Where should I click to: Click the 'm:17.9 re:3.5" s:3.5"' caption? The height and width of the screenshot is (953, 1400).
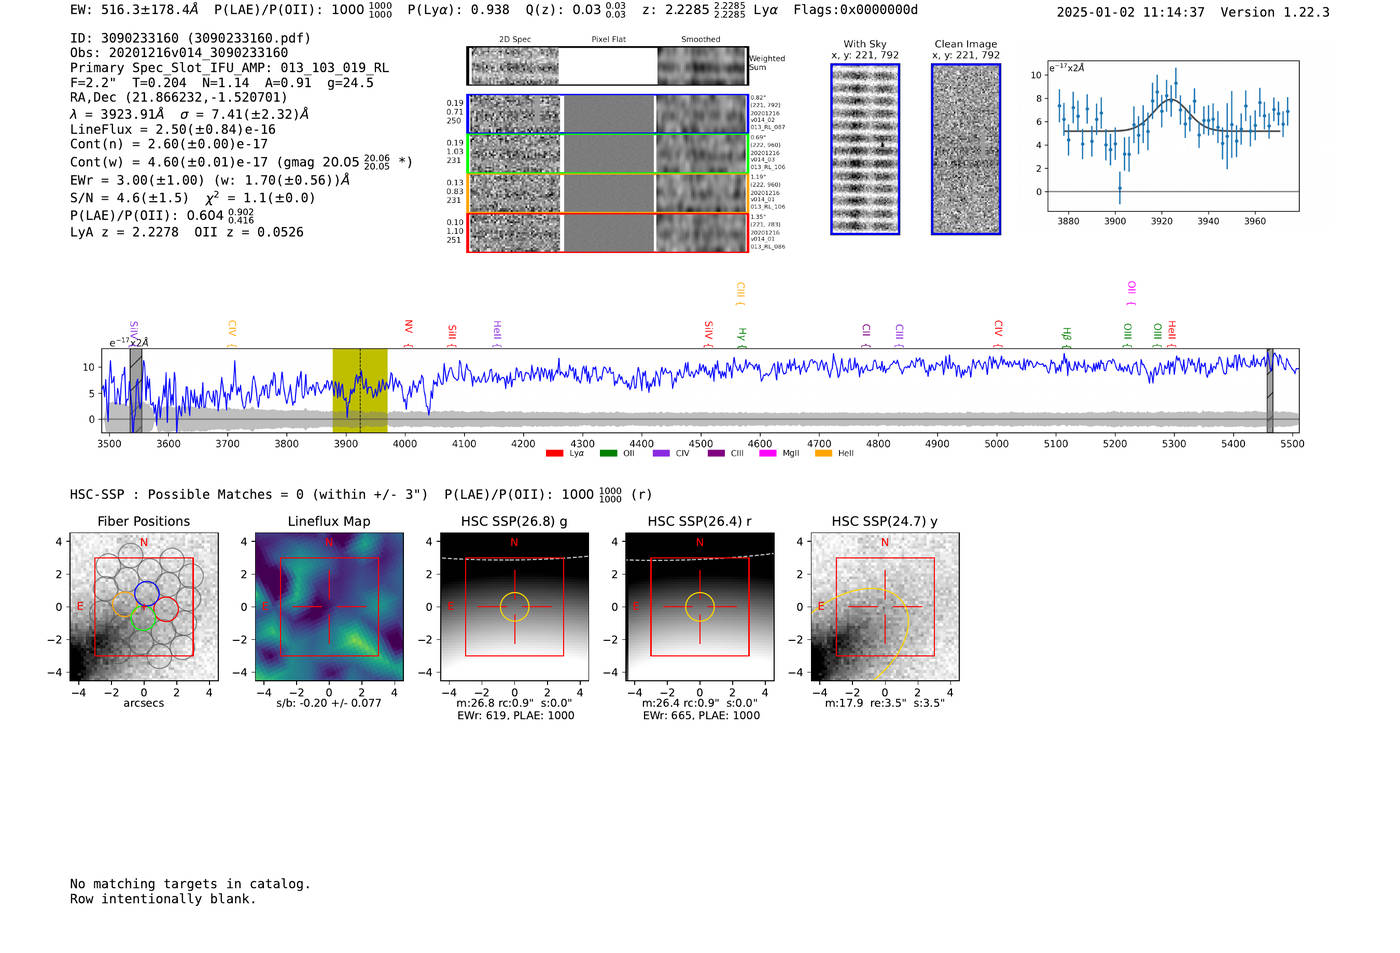885,703
